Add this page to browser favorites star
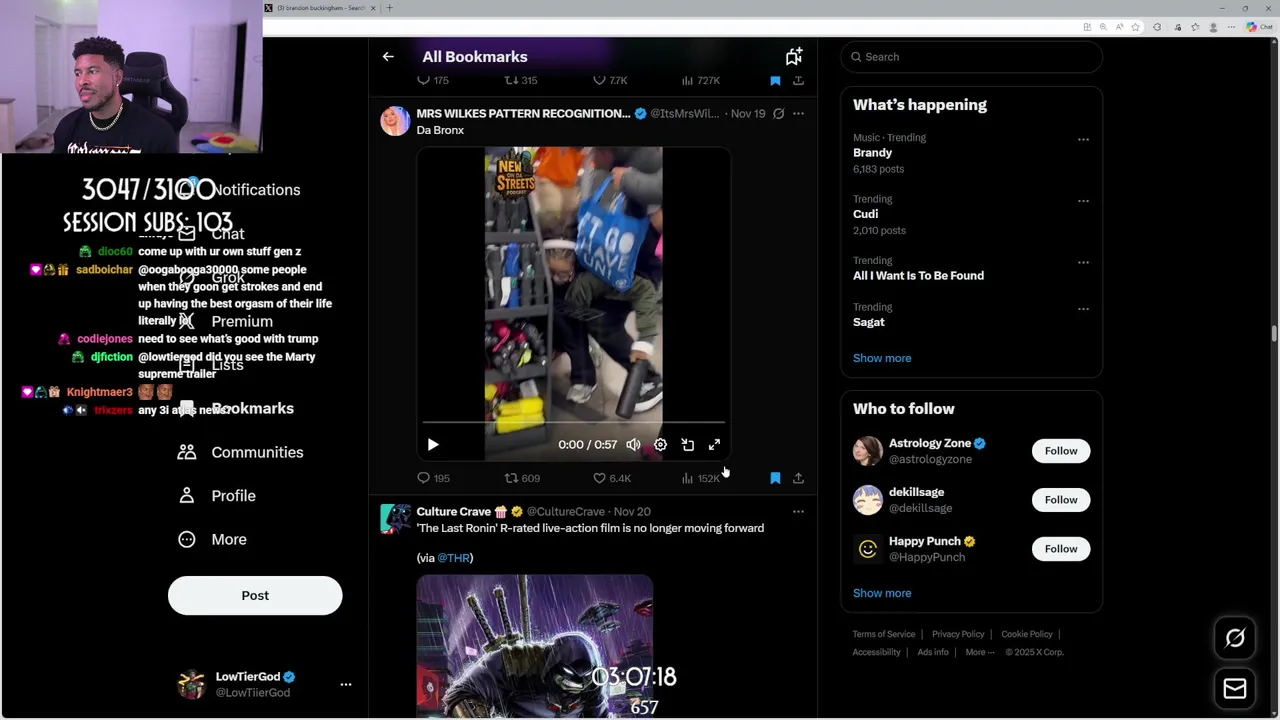 pos(1135,27)
